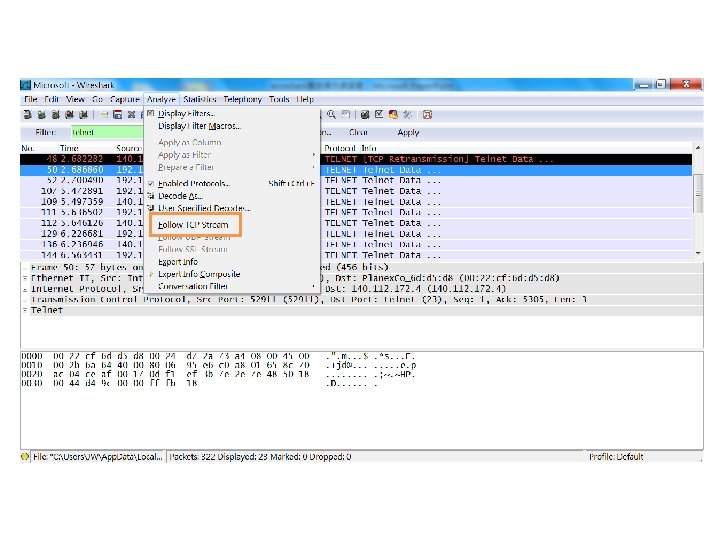Close the open Analyze menu
Viewport: 720px width, 540px height.
pos(161,99)
